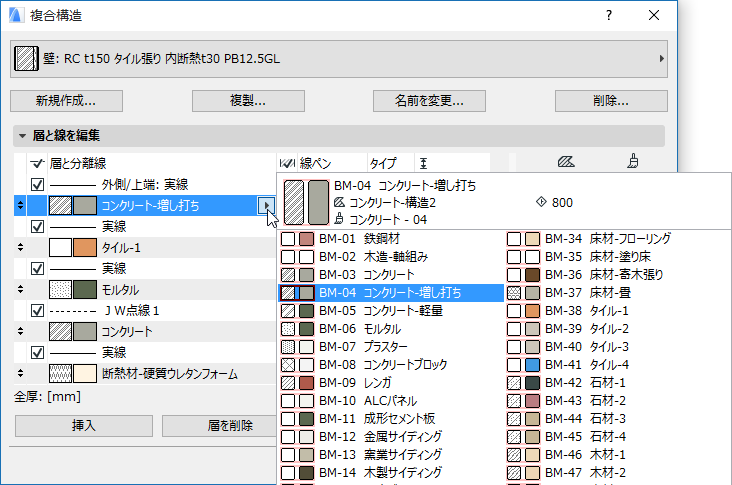The image size is (732, 485).
Task: Choose BM-38 タイル-1 from material list
Action: pyautogui.click(x=618, y=310)
